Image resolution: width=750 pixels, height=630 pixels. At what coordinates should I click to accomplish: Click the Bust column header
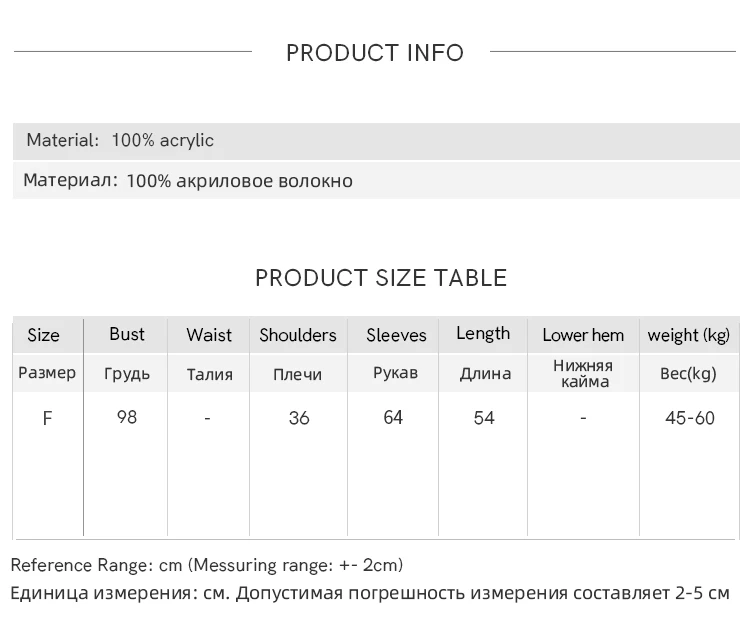tap(127, 334)
